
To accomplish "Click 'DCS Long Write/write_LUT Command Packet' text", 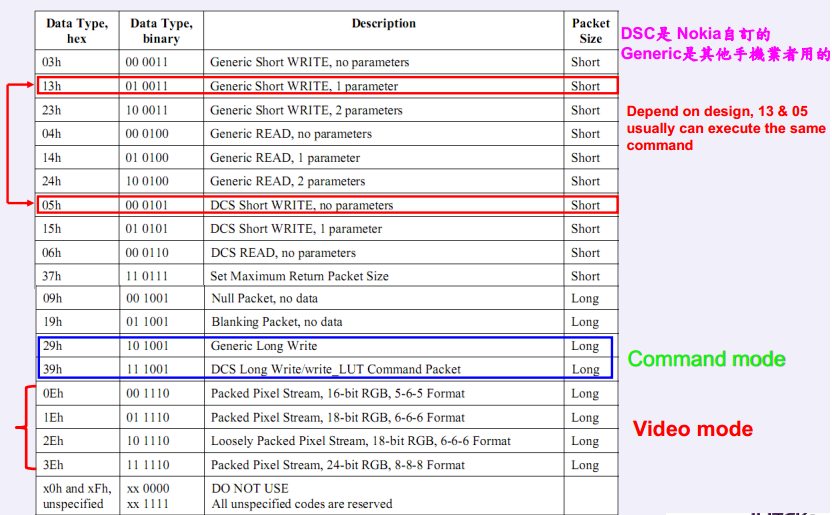I will coord(336,369).
